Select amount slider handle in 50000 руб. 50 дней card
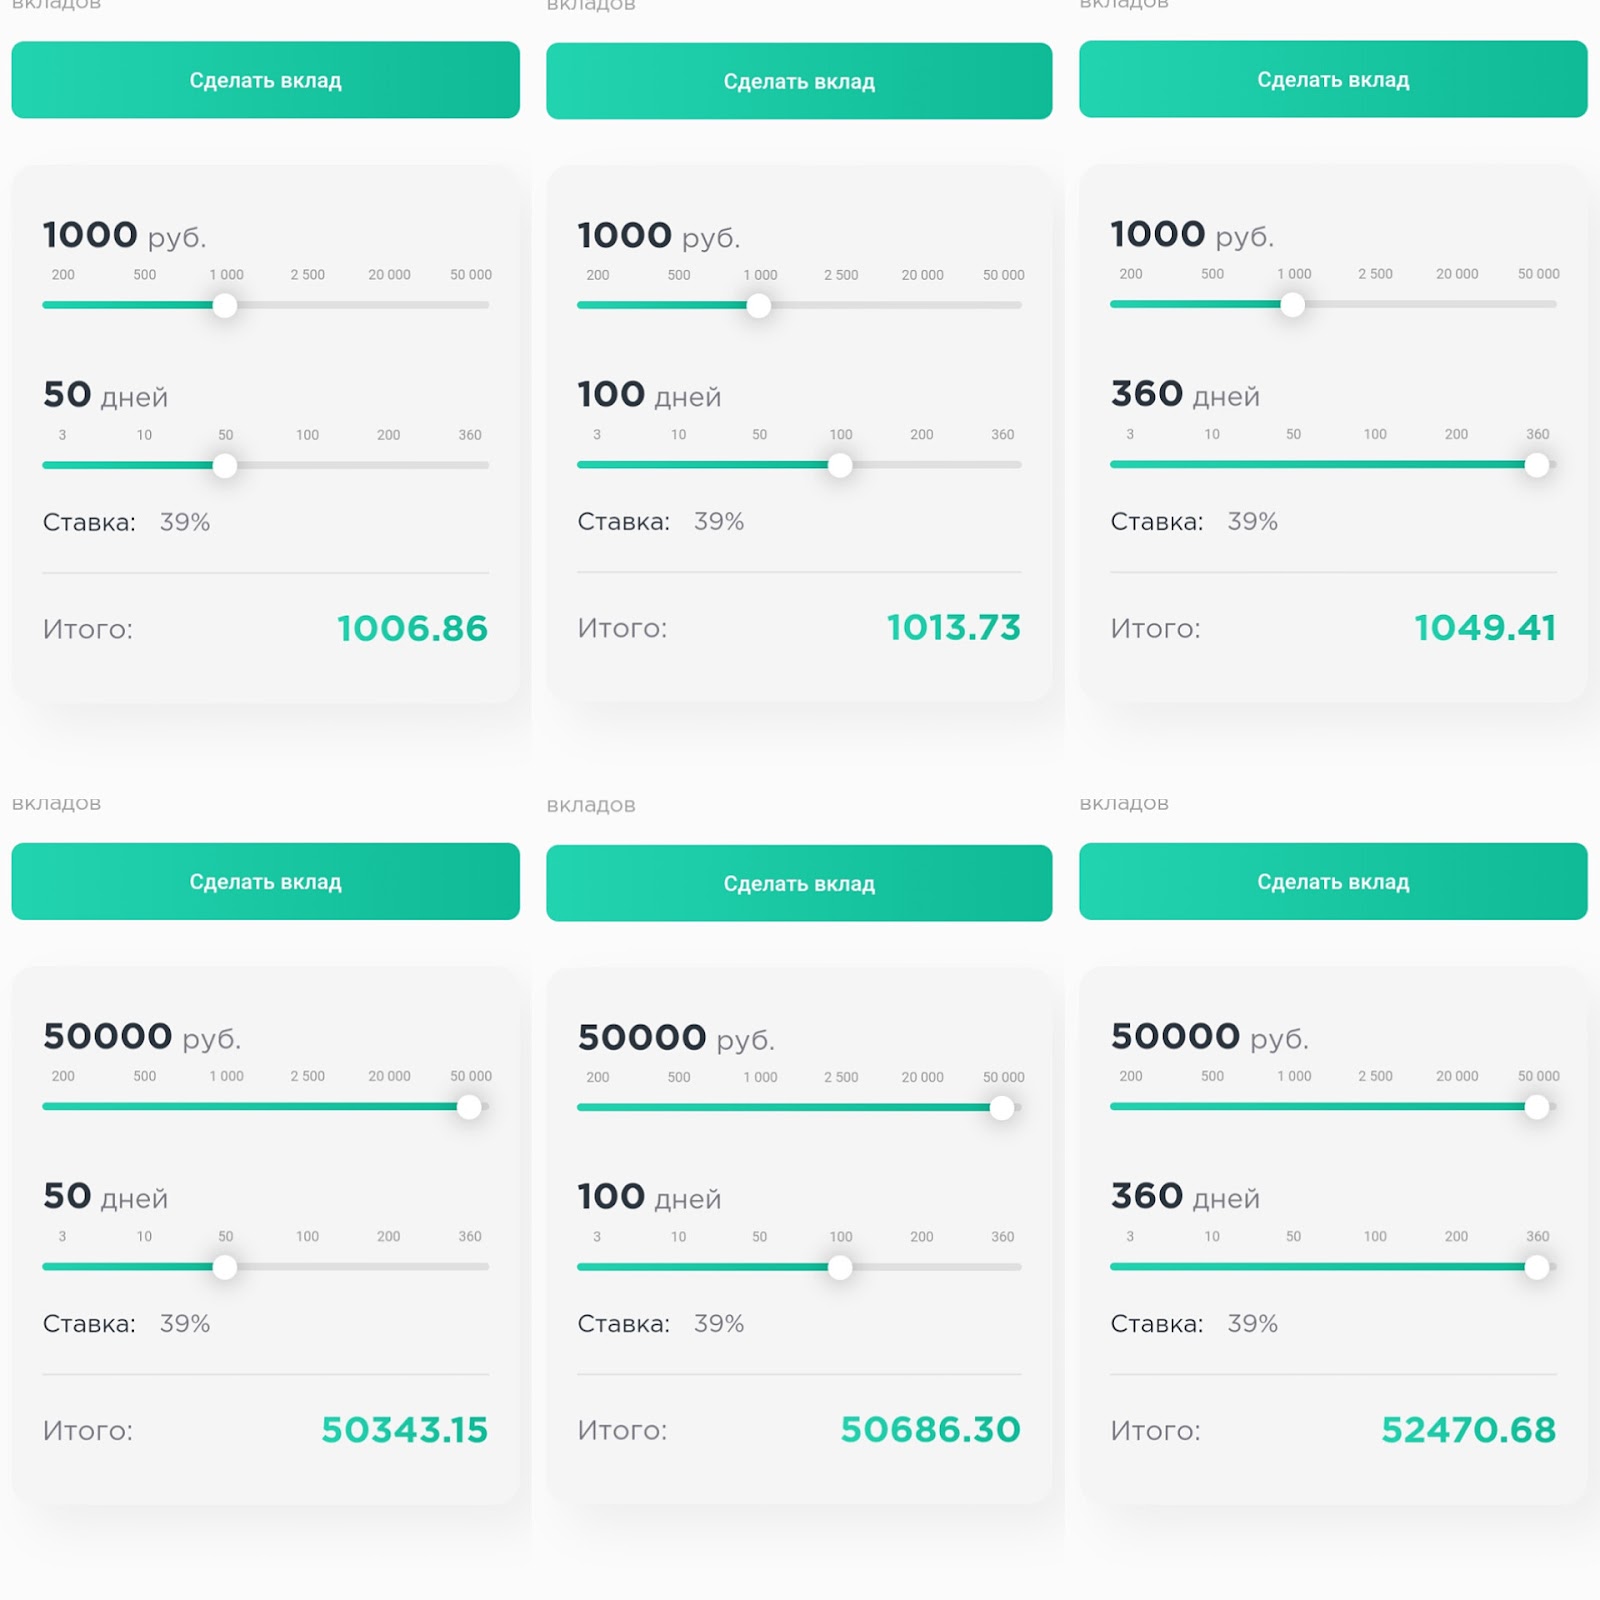This screenshot has width=1600, height=1600. 469,1107
